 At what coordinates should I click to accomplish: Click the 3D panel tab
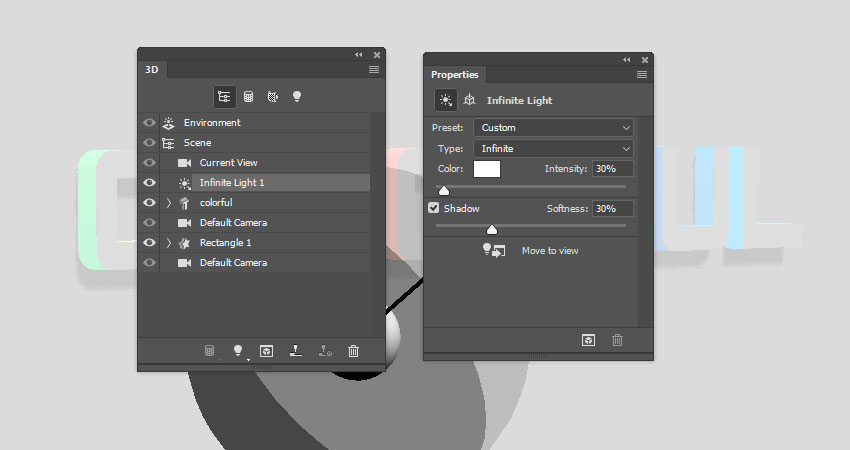[152, 69]
